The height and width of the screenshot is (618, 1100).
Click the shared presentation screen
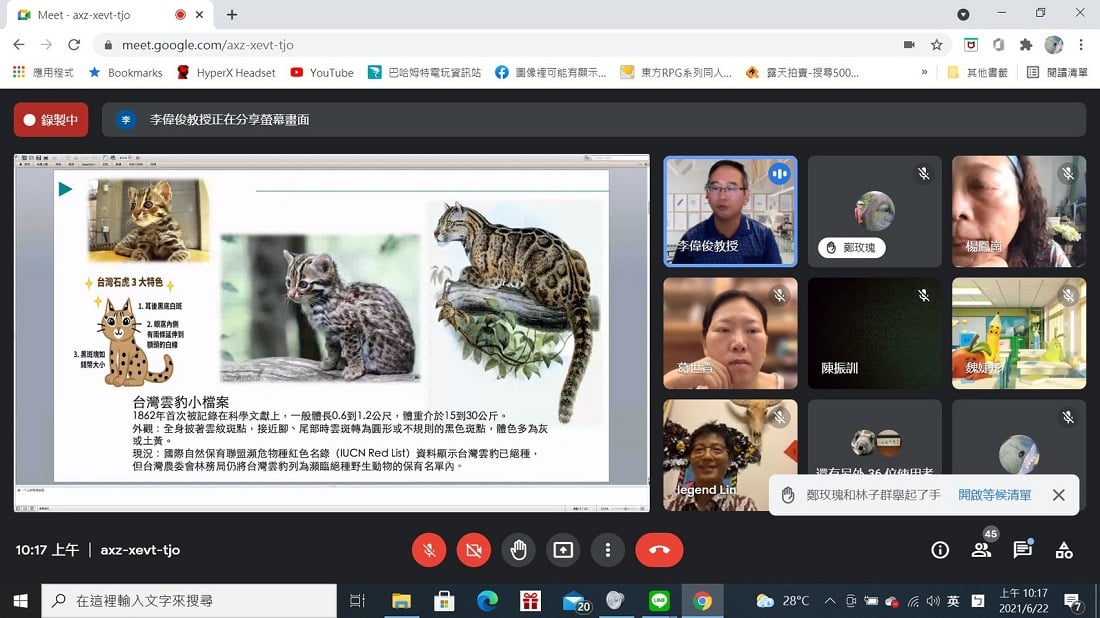pos(332,332)
